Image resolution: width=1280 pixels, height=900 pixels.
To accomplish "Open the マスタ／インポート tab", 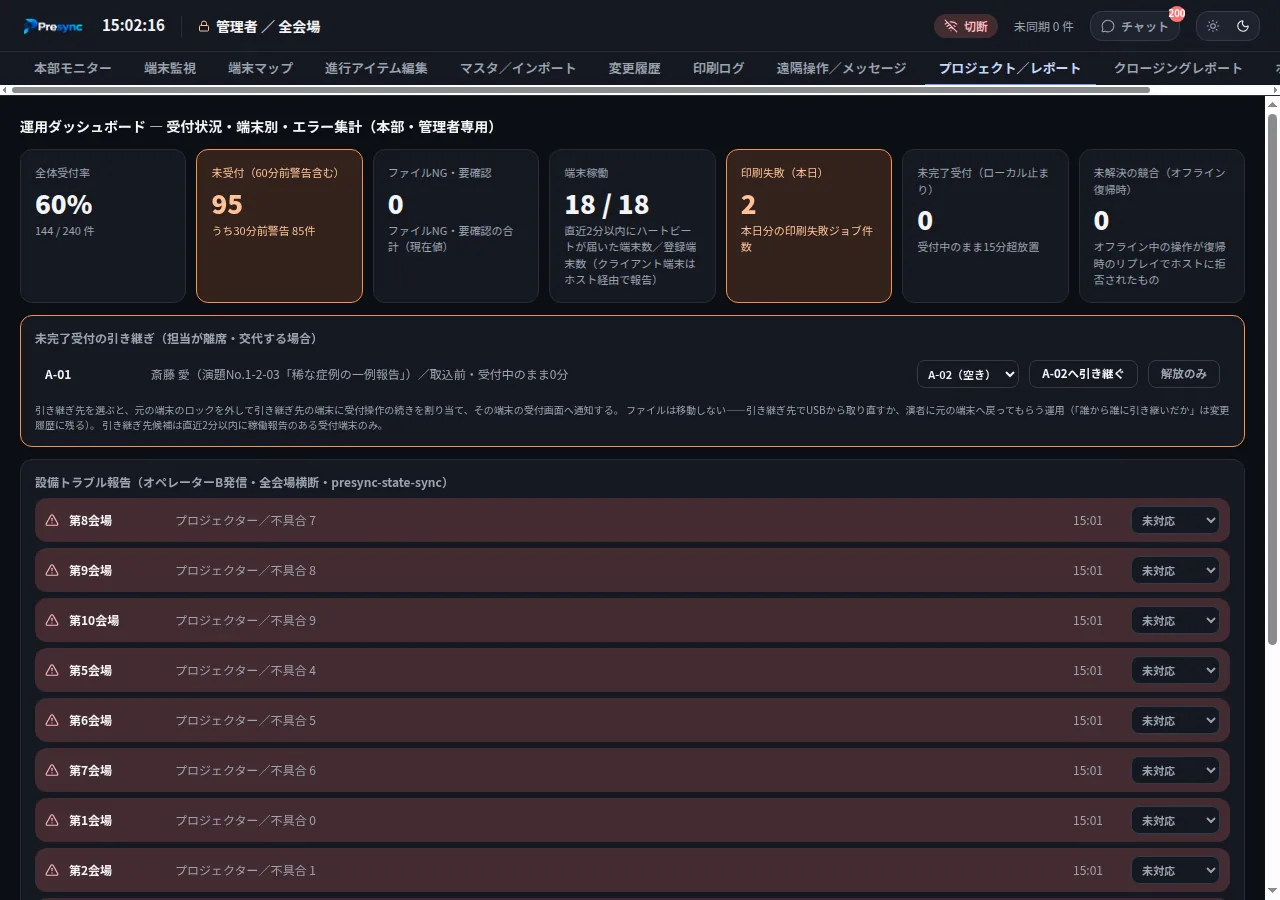I will tap(518, 68).
